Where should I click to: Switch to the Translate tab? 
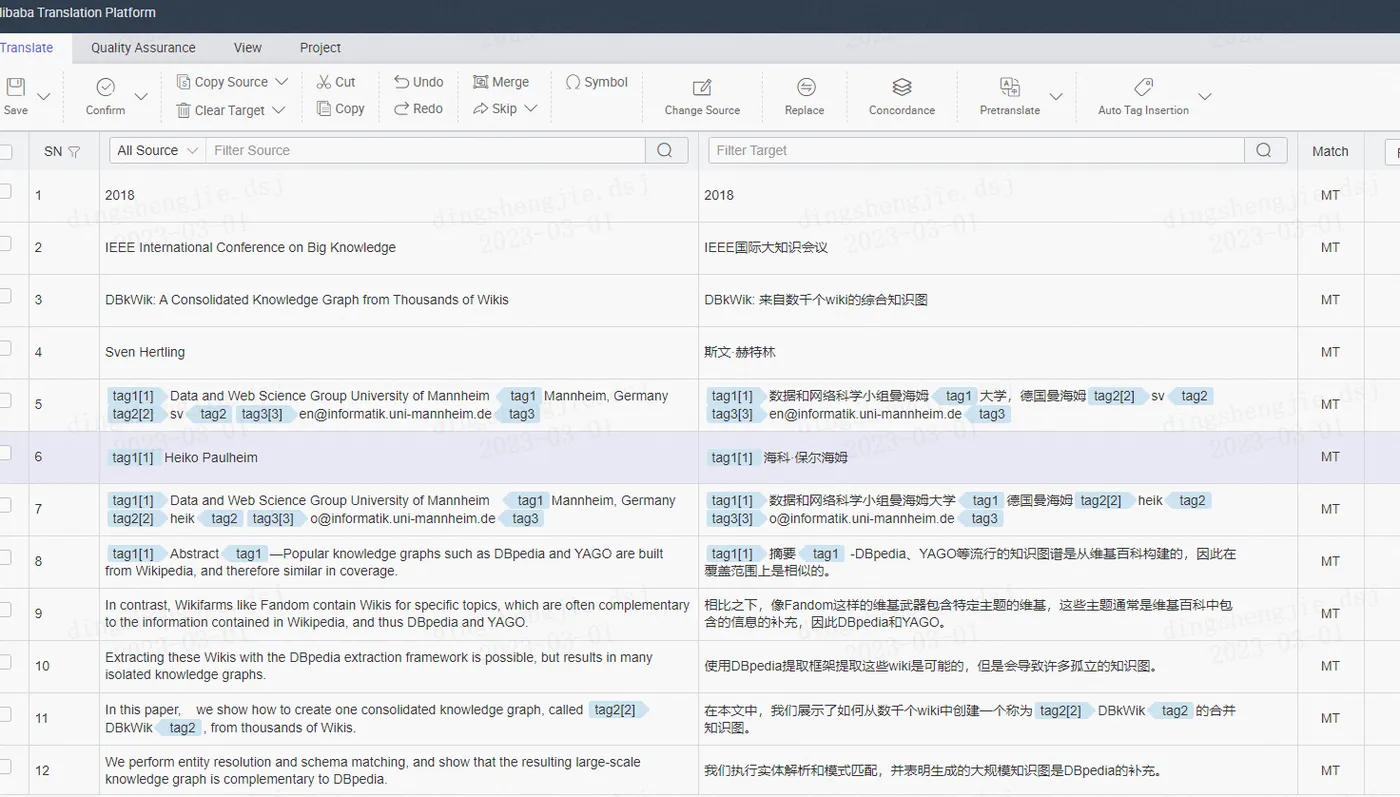[x=26, y=48]
